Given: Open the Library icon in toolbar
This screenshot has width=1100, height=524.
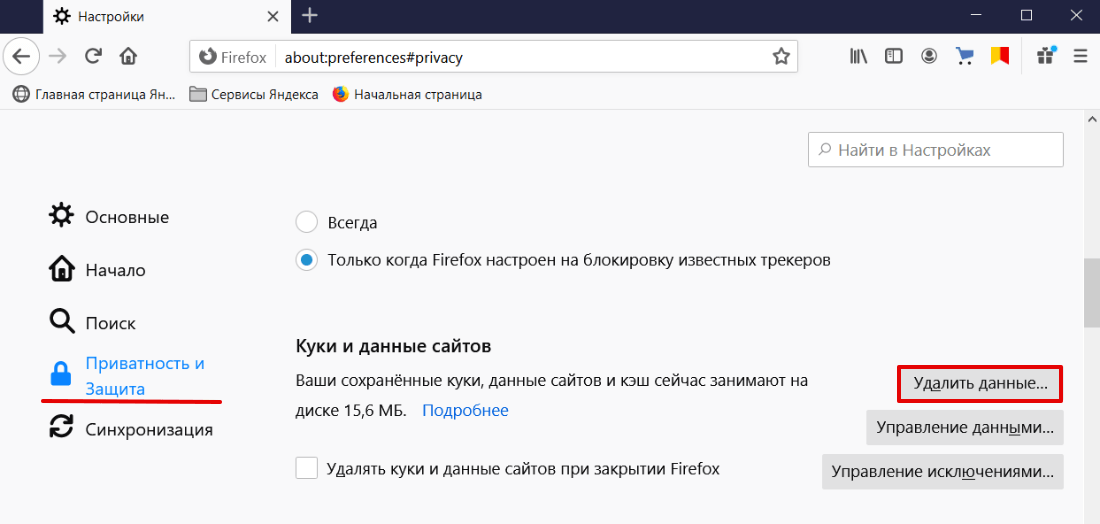Looking at the screenshot, I should point(859,57).
